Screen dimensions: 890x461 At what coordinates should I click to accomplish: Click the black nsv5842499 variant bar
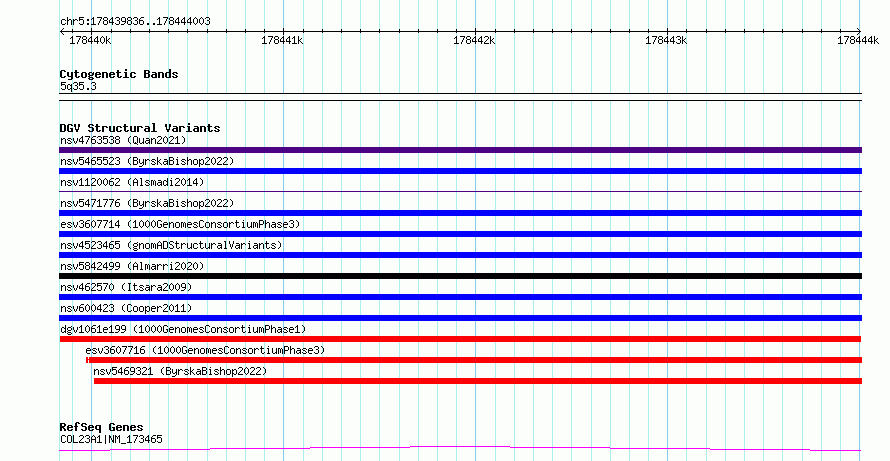point(460,276)
